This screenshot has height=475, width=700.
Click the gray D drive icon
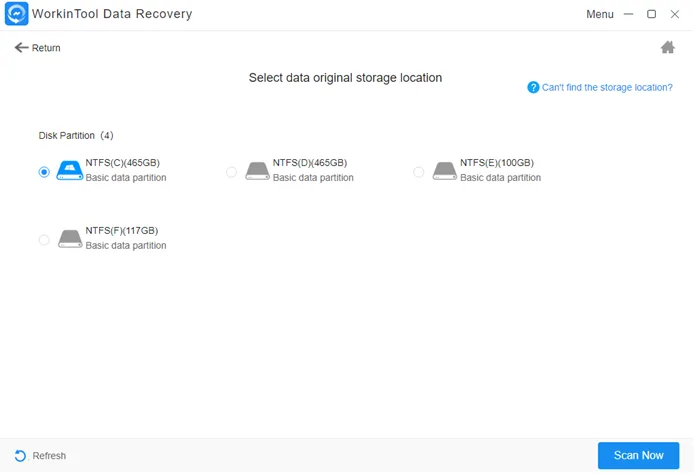pos(257,171)
